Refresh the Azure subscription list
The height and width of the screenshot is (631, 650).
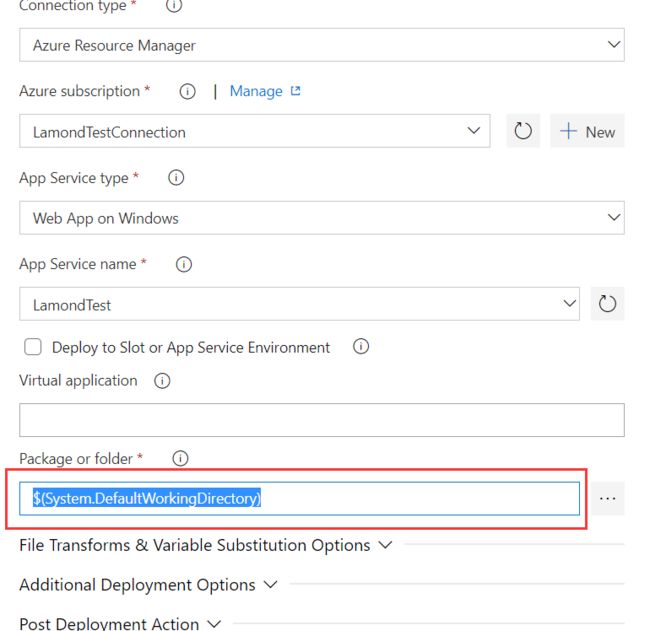coord(523,131)
